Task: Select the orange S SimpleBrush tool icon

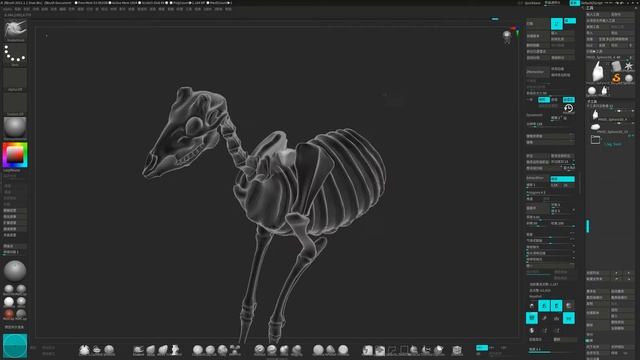Action: 616,78
